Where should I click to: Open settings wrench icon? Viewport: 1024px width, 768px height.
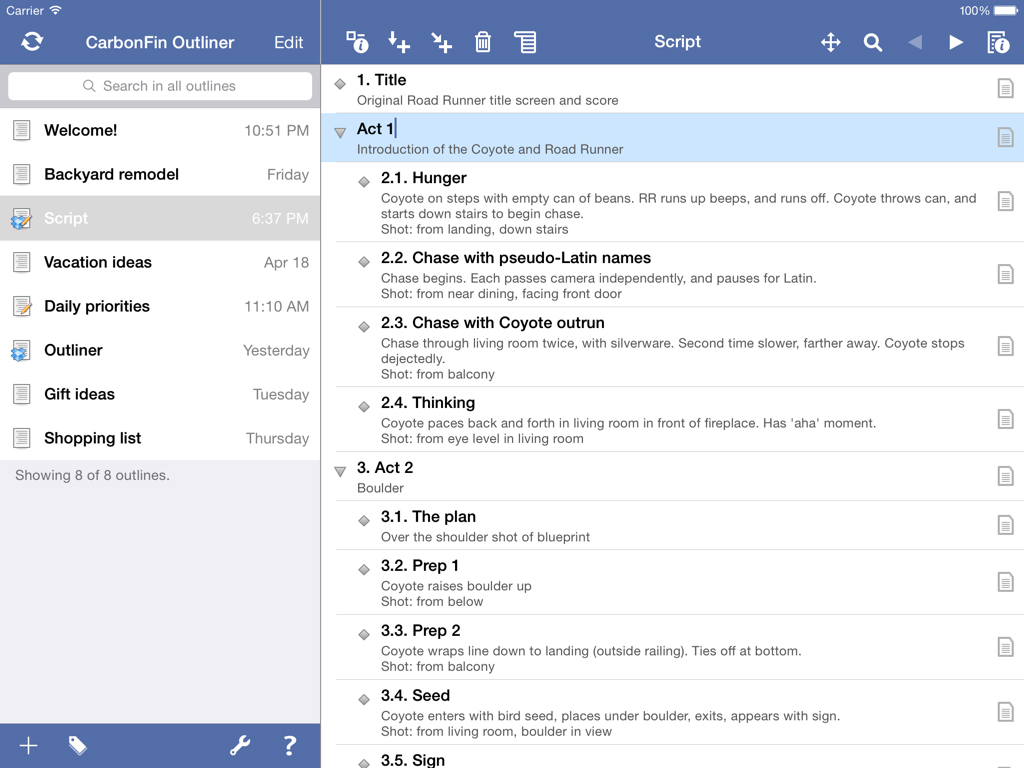click(240, 745)
